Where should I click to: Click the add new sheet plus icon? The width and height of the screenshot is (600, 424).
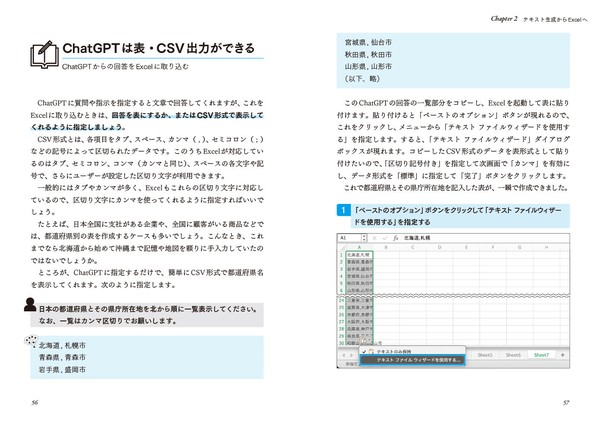click(x=562, y=355)
